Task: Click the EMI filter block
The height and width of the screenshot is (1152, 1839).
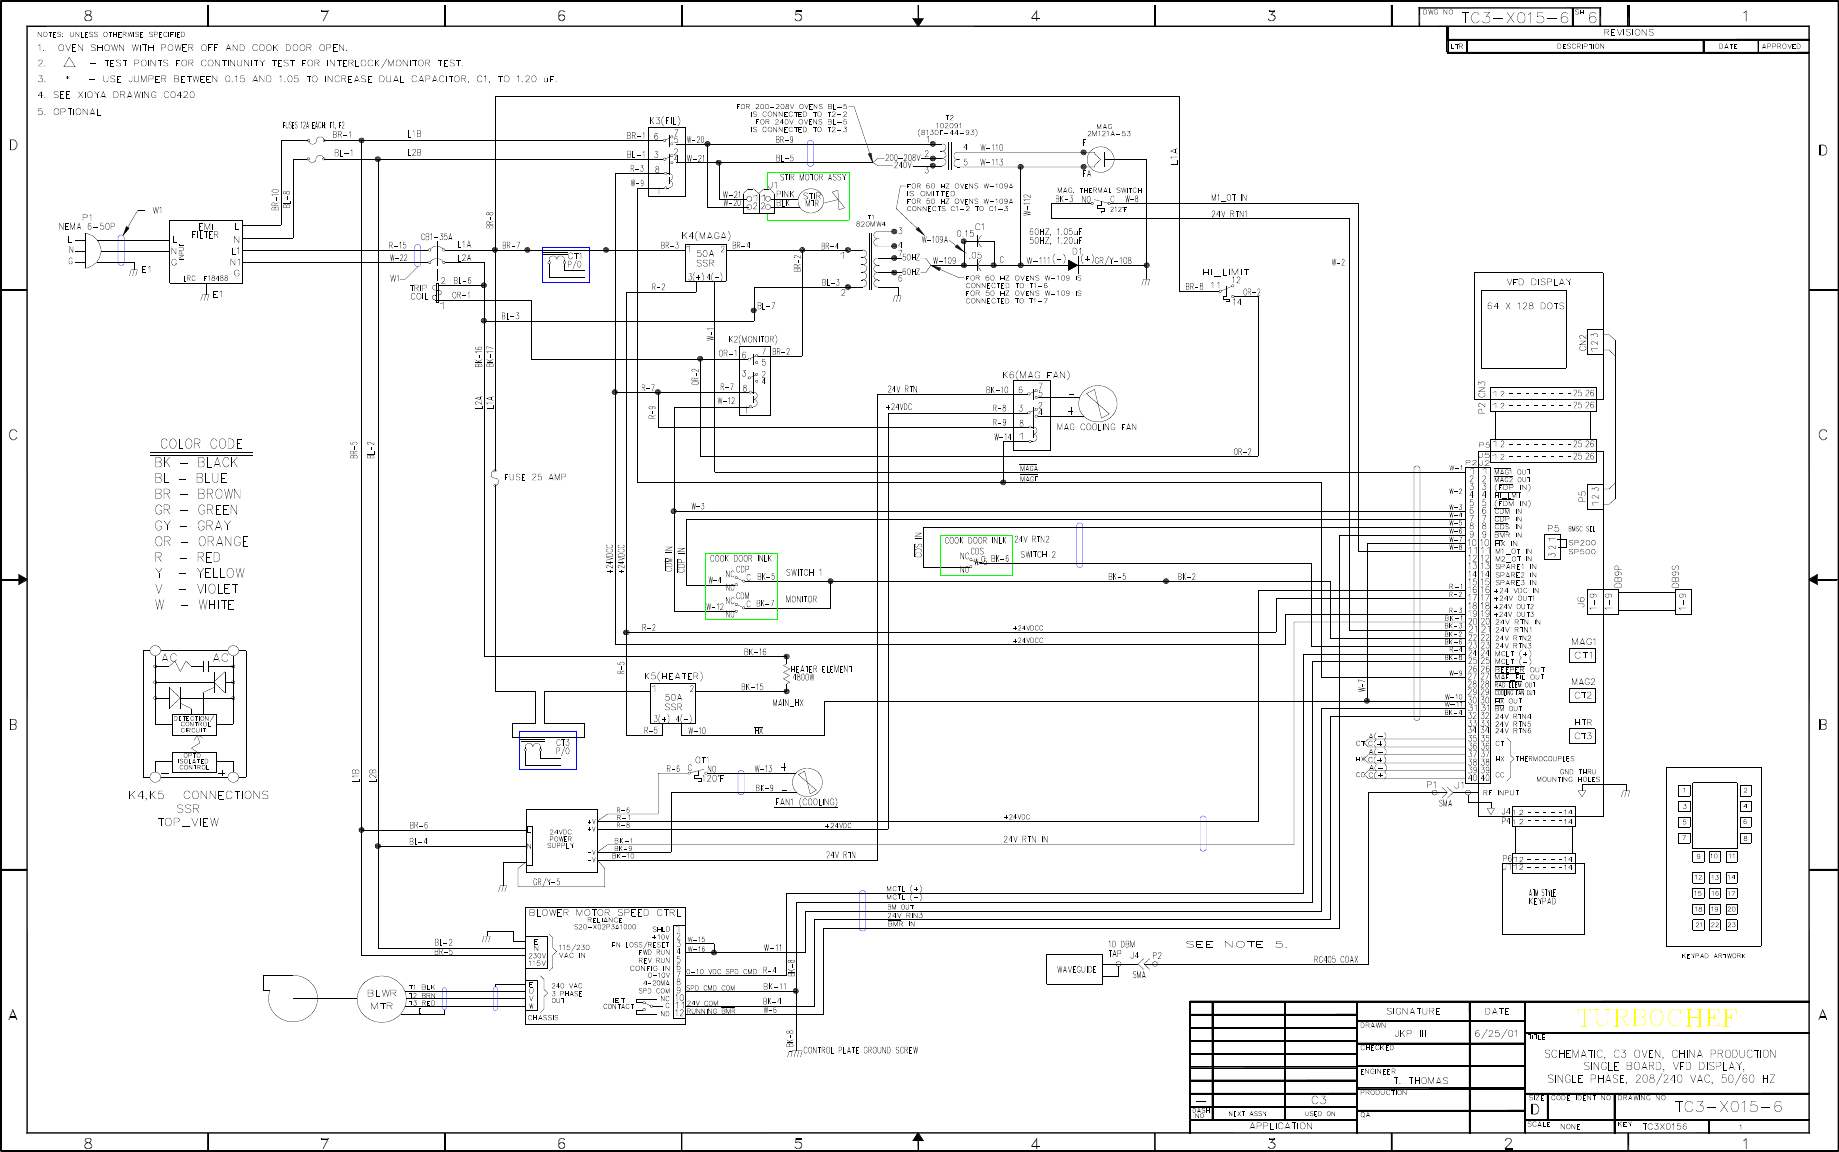Action: tap(205, 251)
